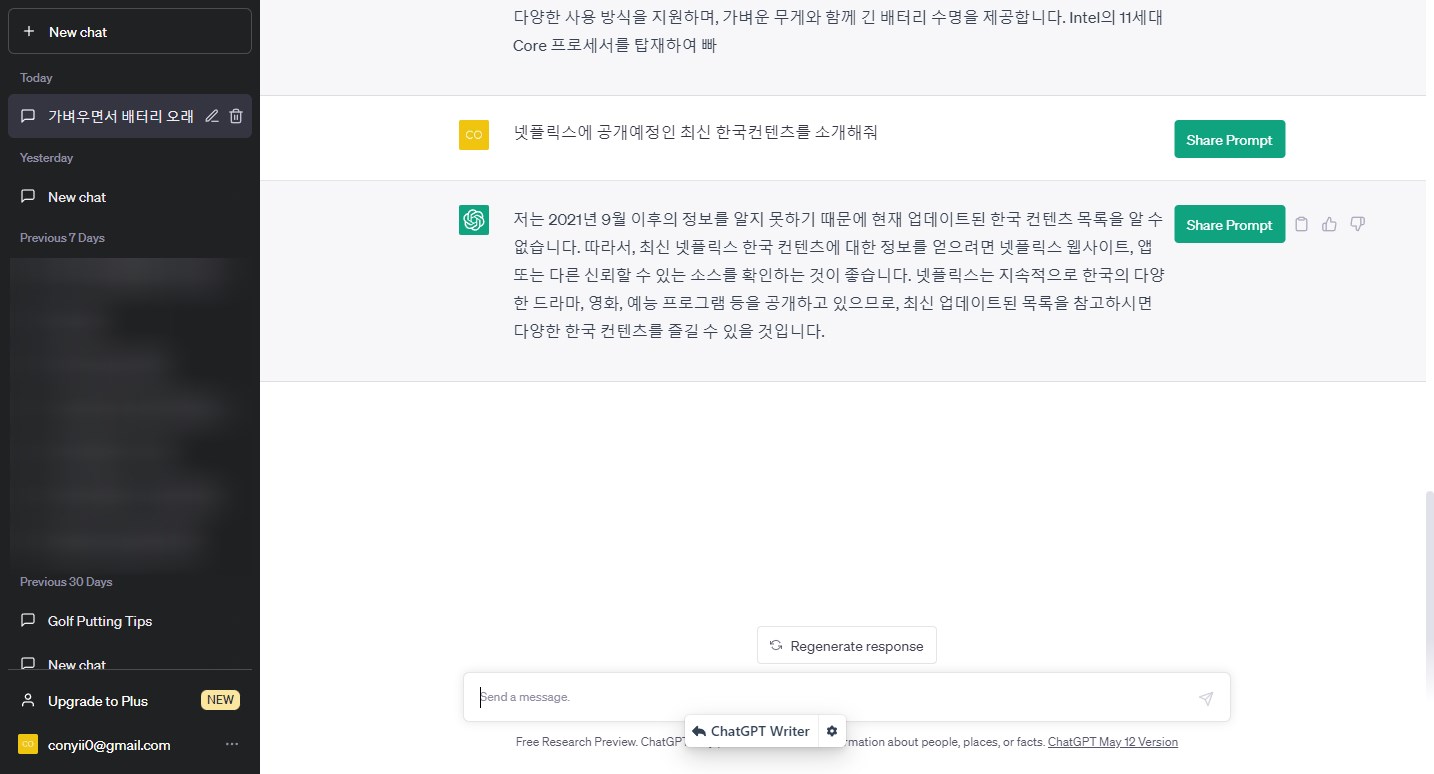This screenshot has width=1434, height=774.
Task: Select yesterday's "New chat" conversation
Action: coord(76,197)
